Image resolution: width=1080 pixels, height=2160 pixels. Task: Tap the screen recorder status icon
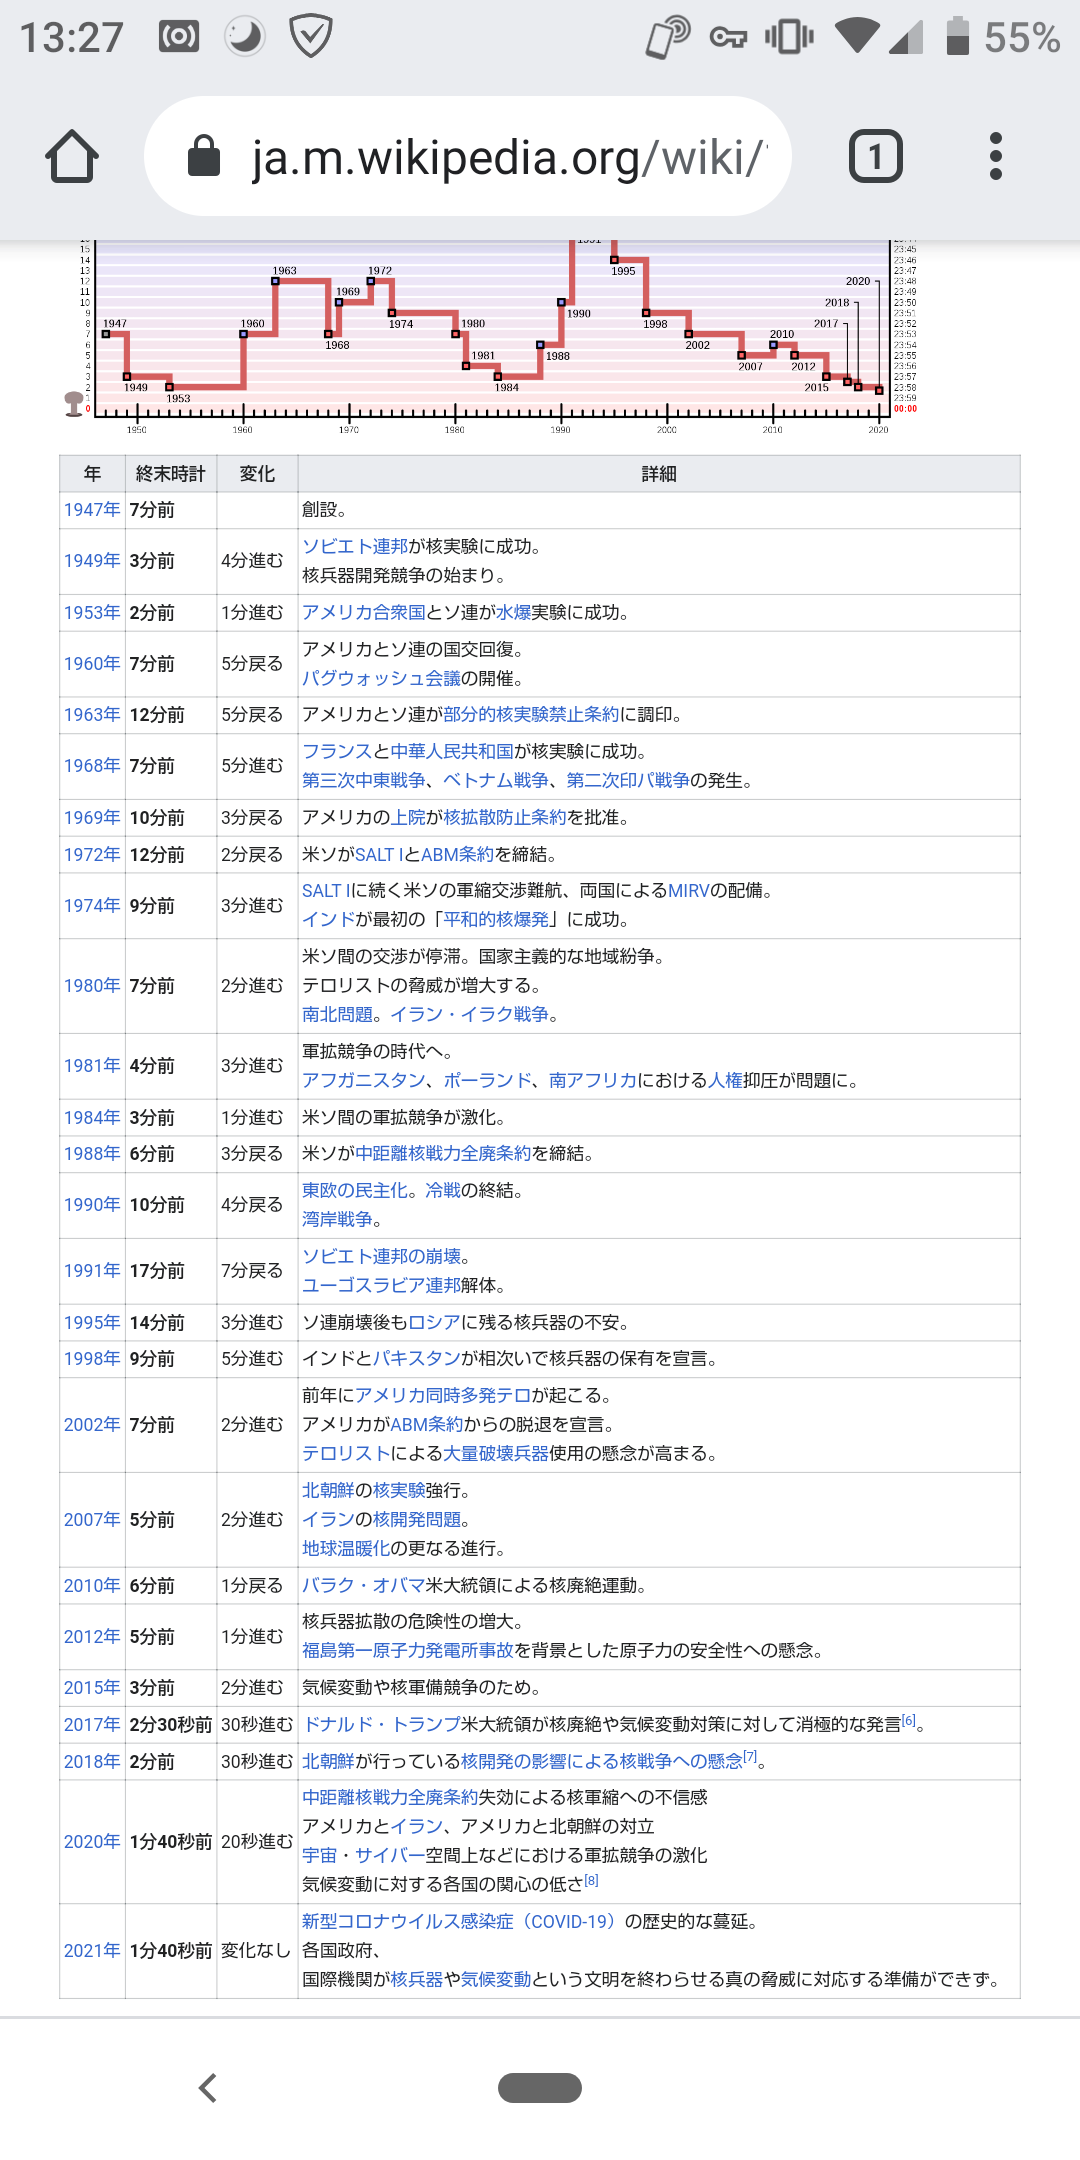[x=179, y=37]
